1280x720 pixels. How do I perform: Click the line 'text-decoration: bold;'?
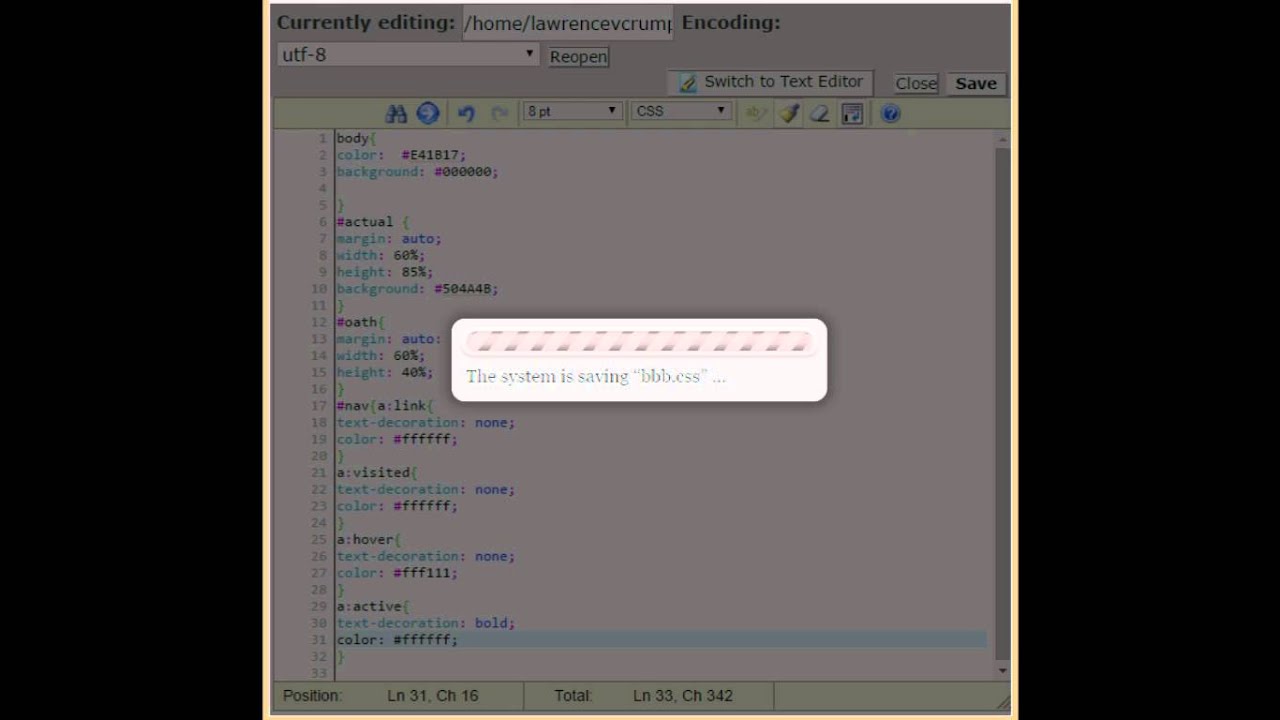click(426, 623)
